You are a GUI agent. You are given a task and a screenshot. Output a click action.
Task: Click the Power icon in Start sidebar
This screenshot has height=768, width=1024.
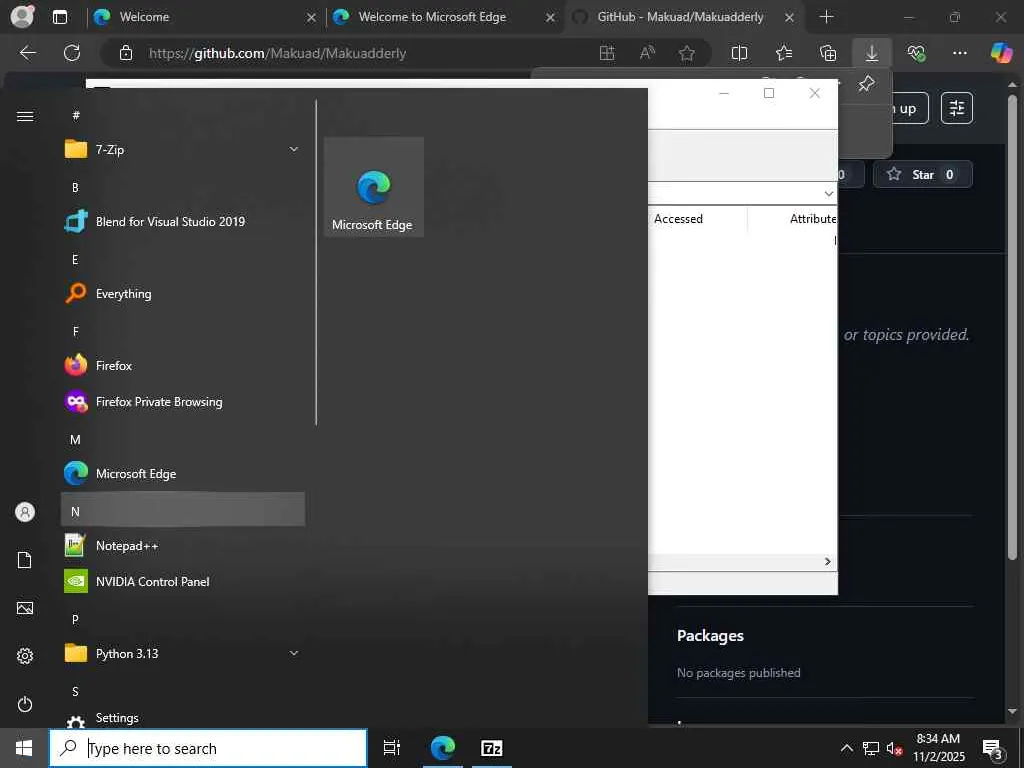(x=25, y=704)
